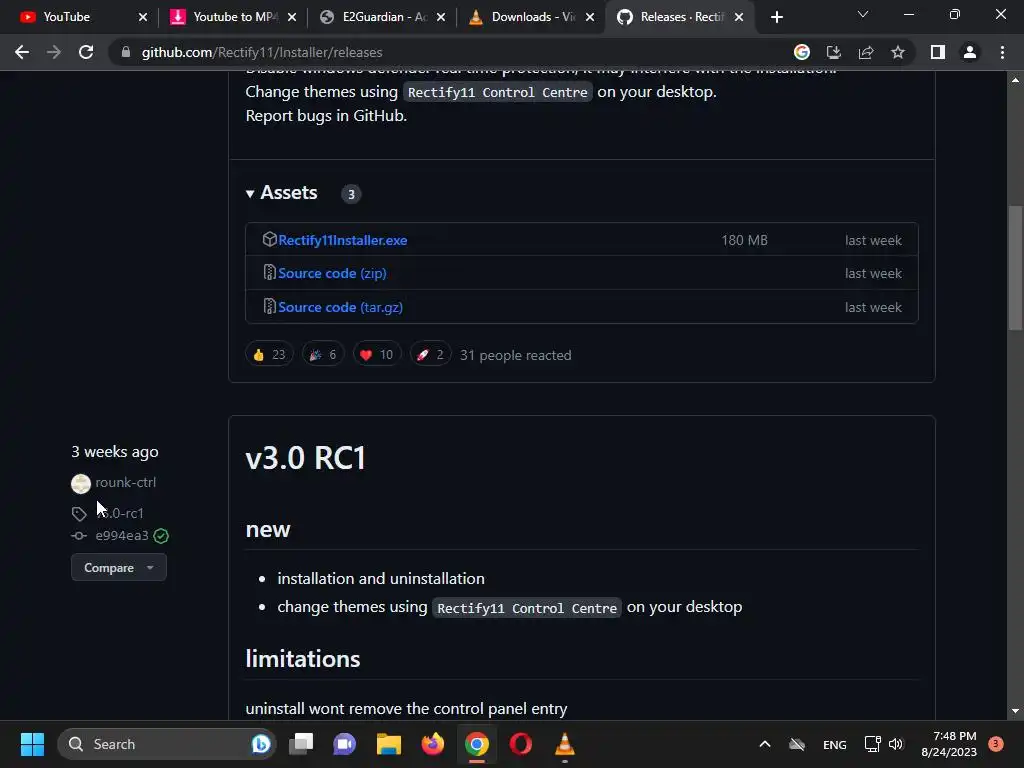This screenshot has height=768, width=1024.
Task: Open the tab search dropdown chevron
Action: point(863,14)
